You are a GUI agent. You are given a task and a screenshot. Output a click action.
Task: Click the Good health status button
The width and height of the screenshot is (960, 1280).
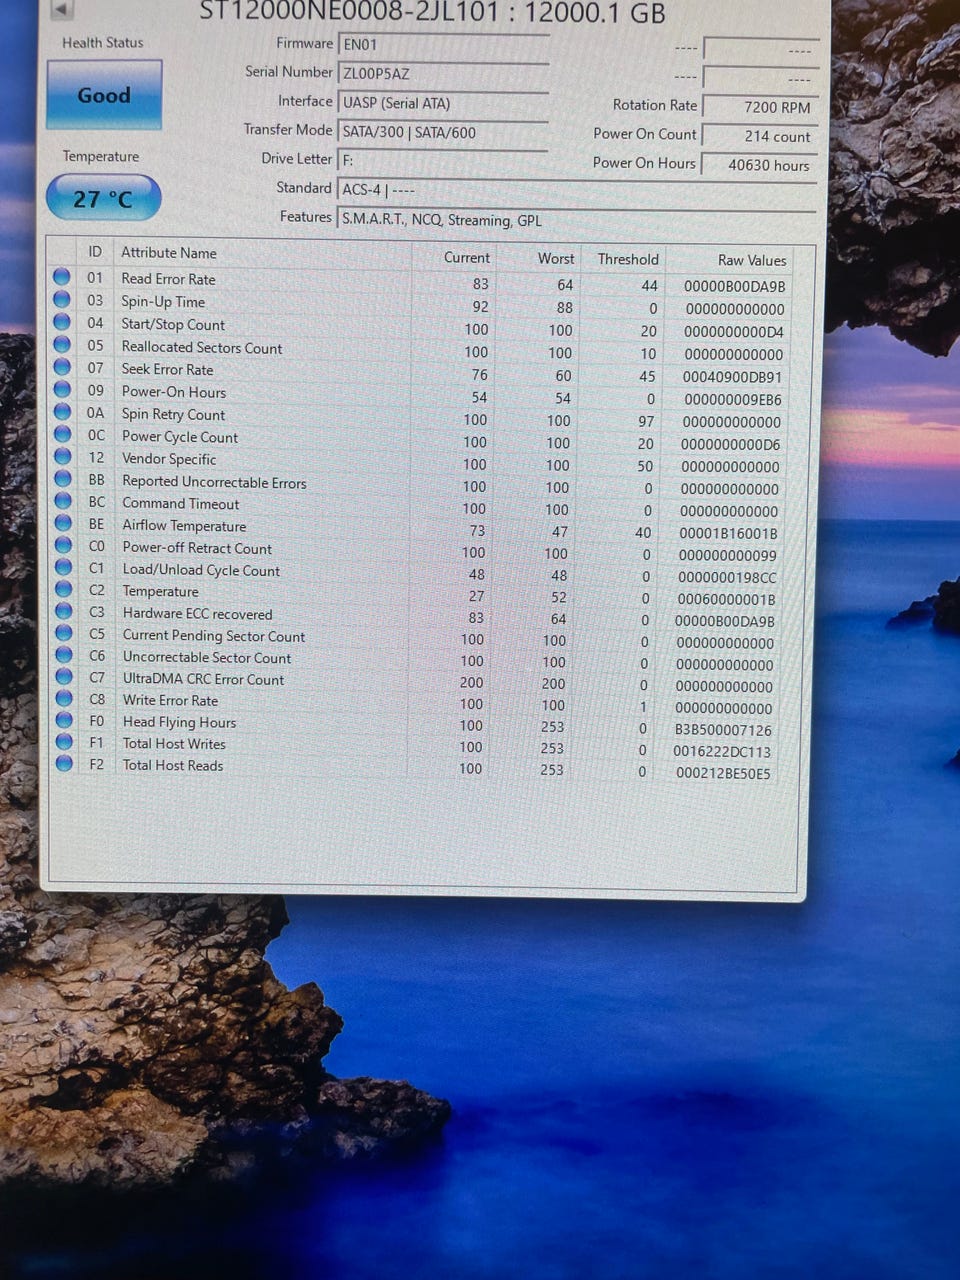[104, 95]
